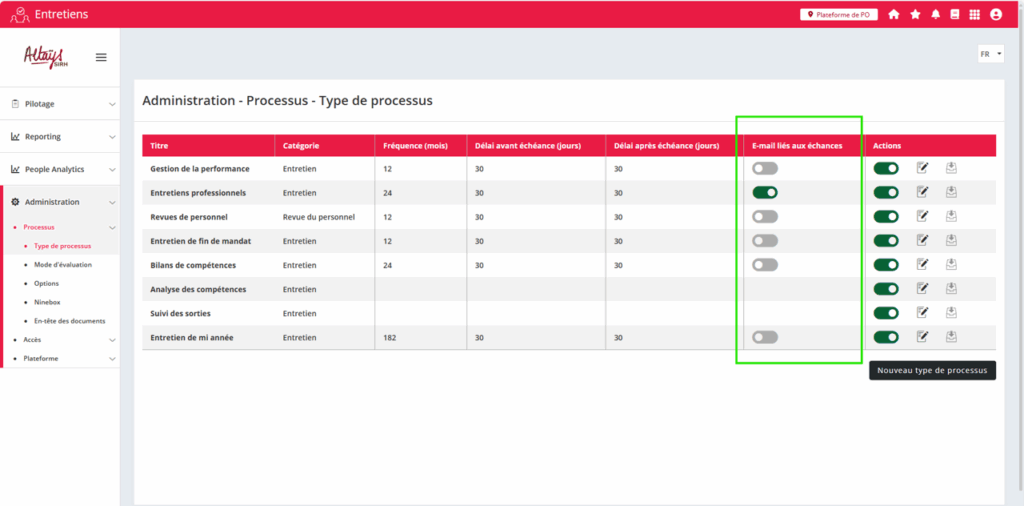Disable e-mail toggle for Entretiens professionnels
The width and height of the screenshot is (1024, 506).
coord(765,192)
